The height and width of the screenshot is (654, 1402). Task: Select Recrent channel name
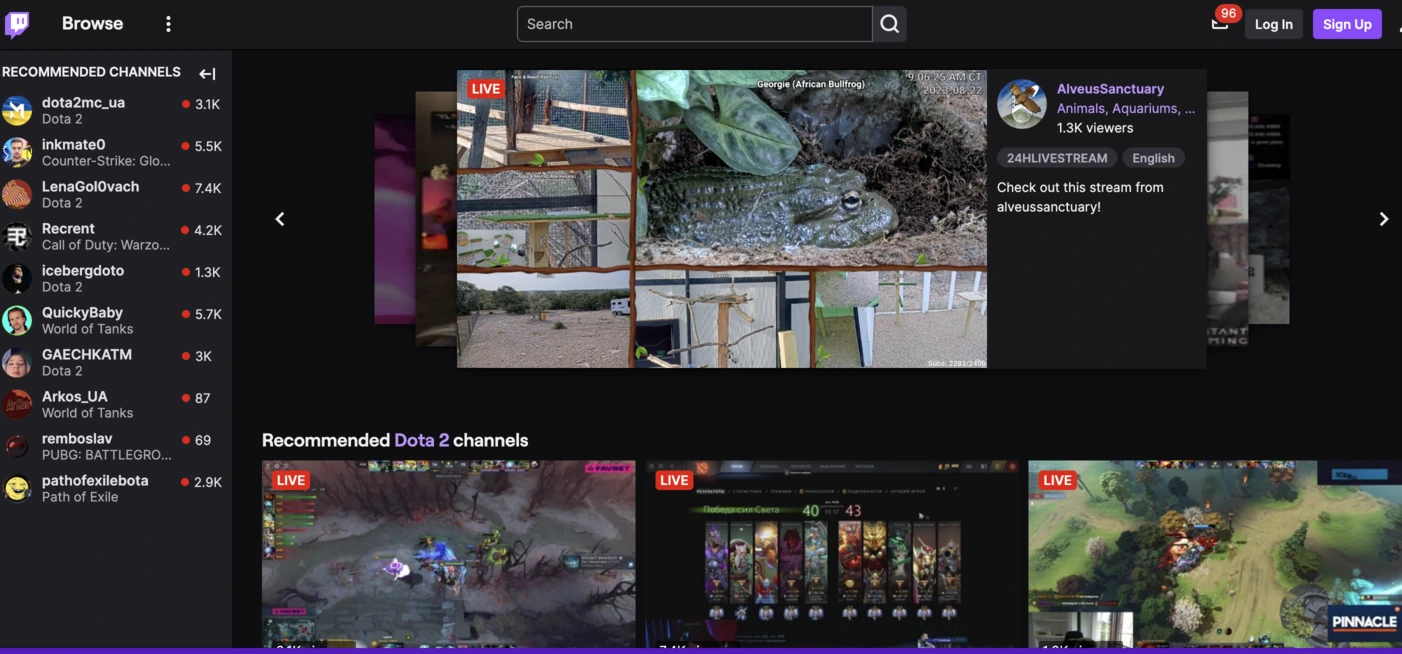(68, 229)
